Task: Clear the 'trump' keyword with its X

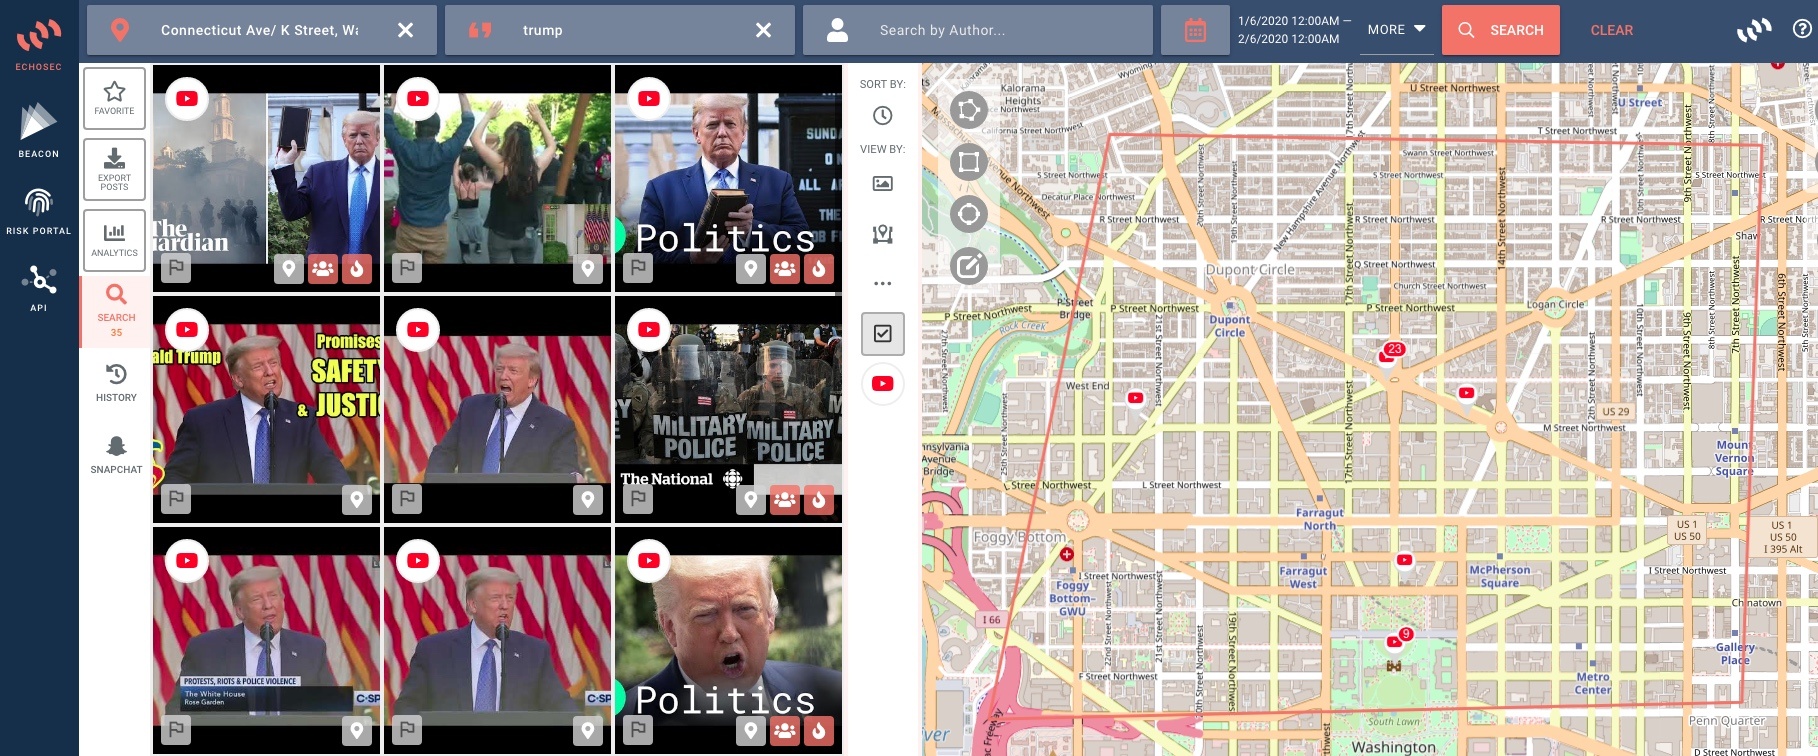Action: (763, 30)
